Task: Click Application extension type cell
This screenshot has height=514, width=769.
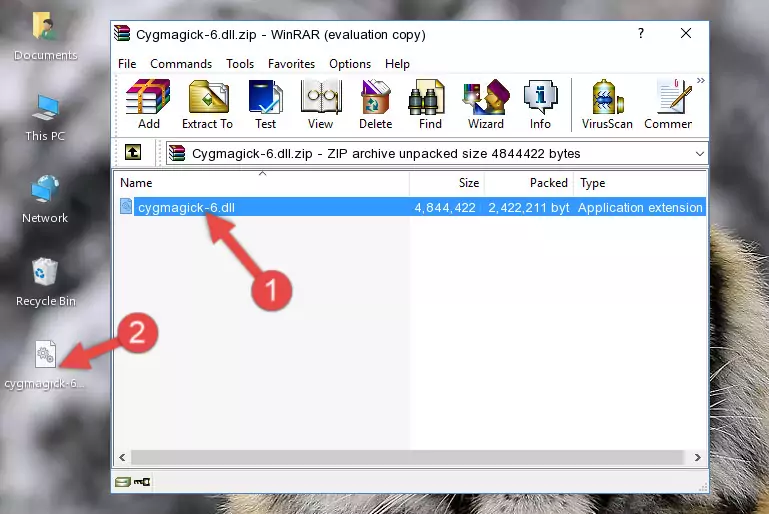Action: (x=640, y=207)
